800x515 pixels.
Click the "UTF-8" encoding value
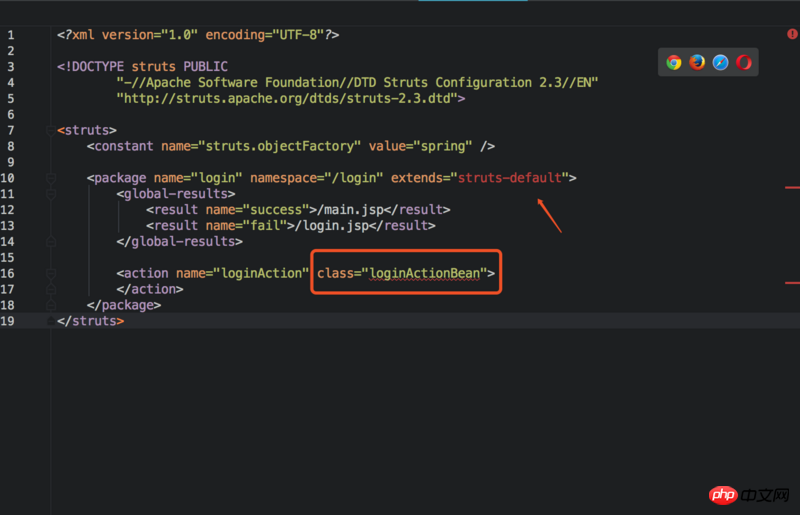tap(298, 35)
